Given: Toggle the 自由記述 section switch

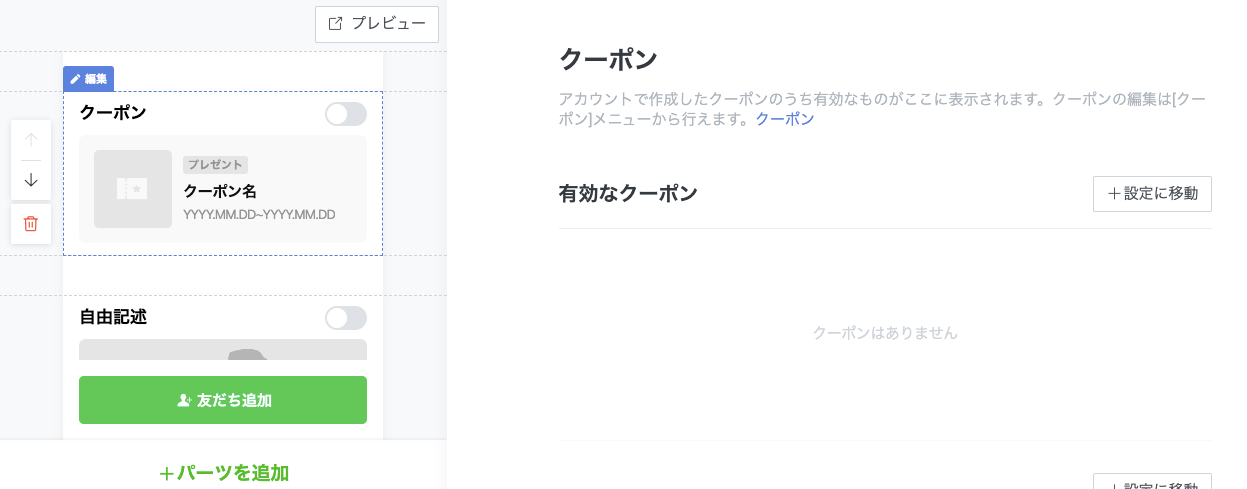Looking at the screenshot, I should coord(346,318).
